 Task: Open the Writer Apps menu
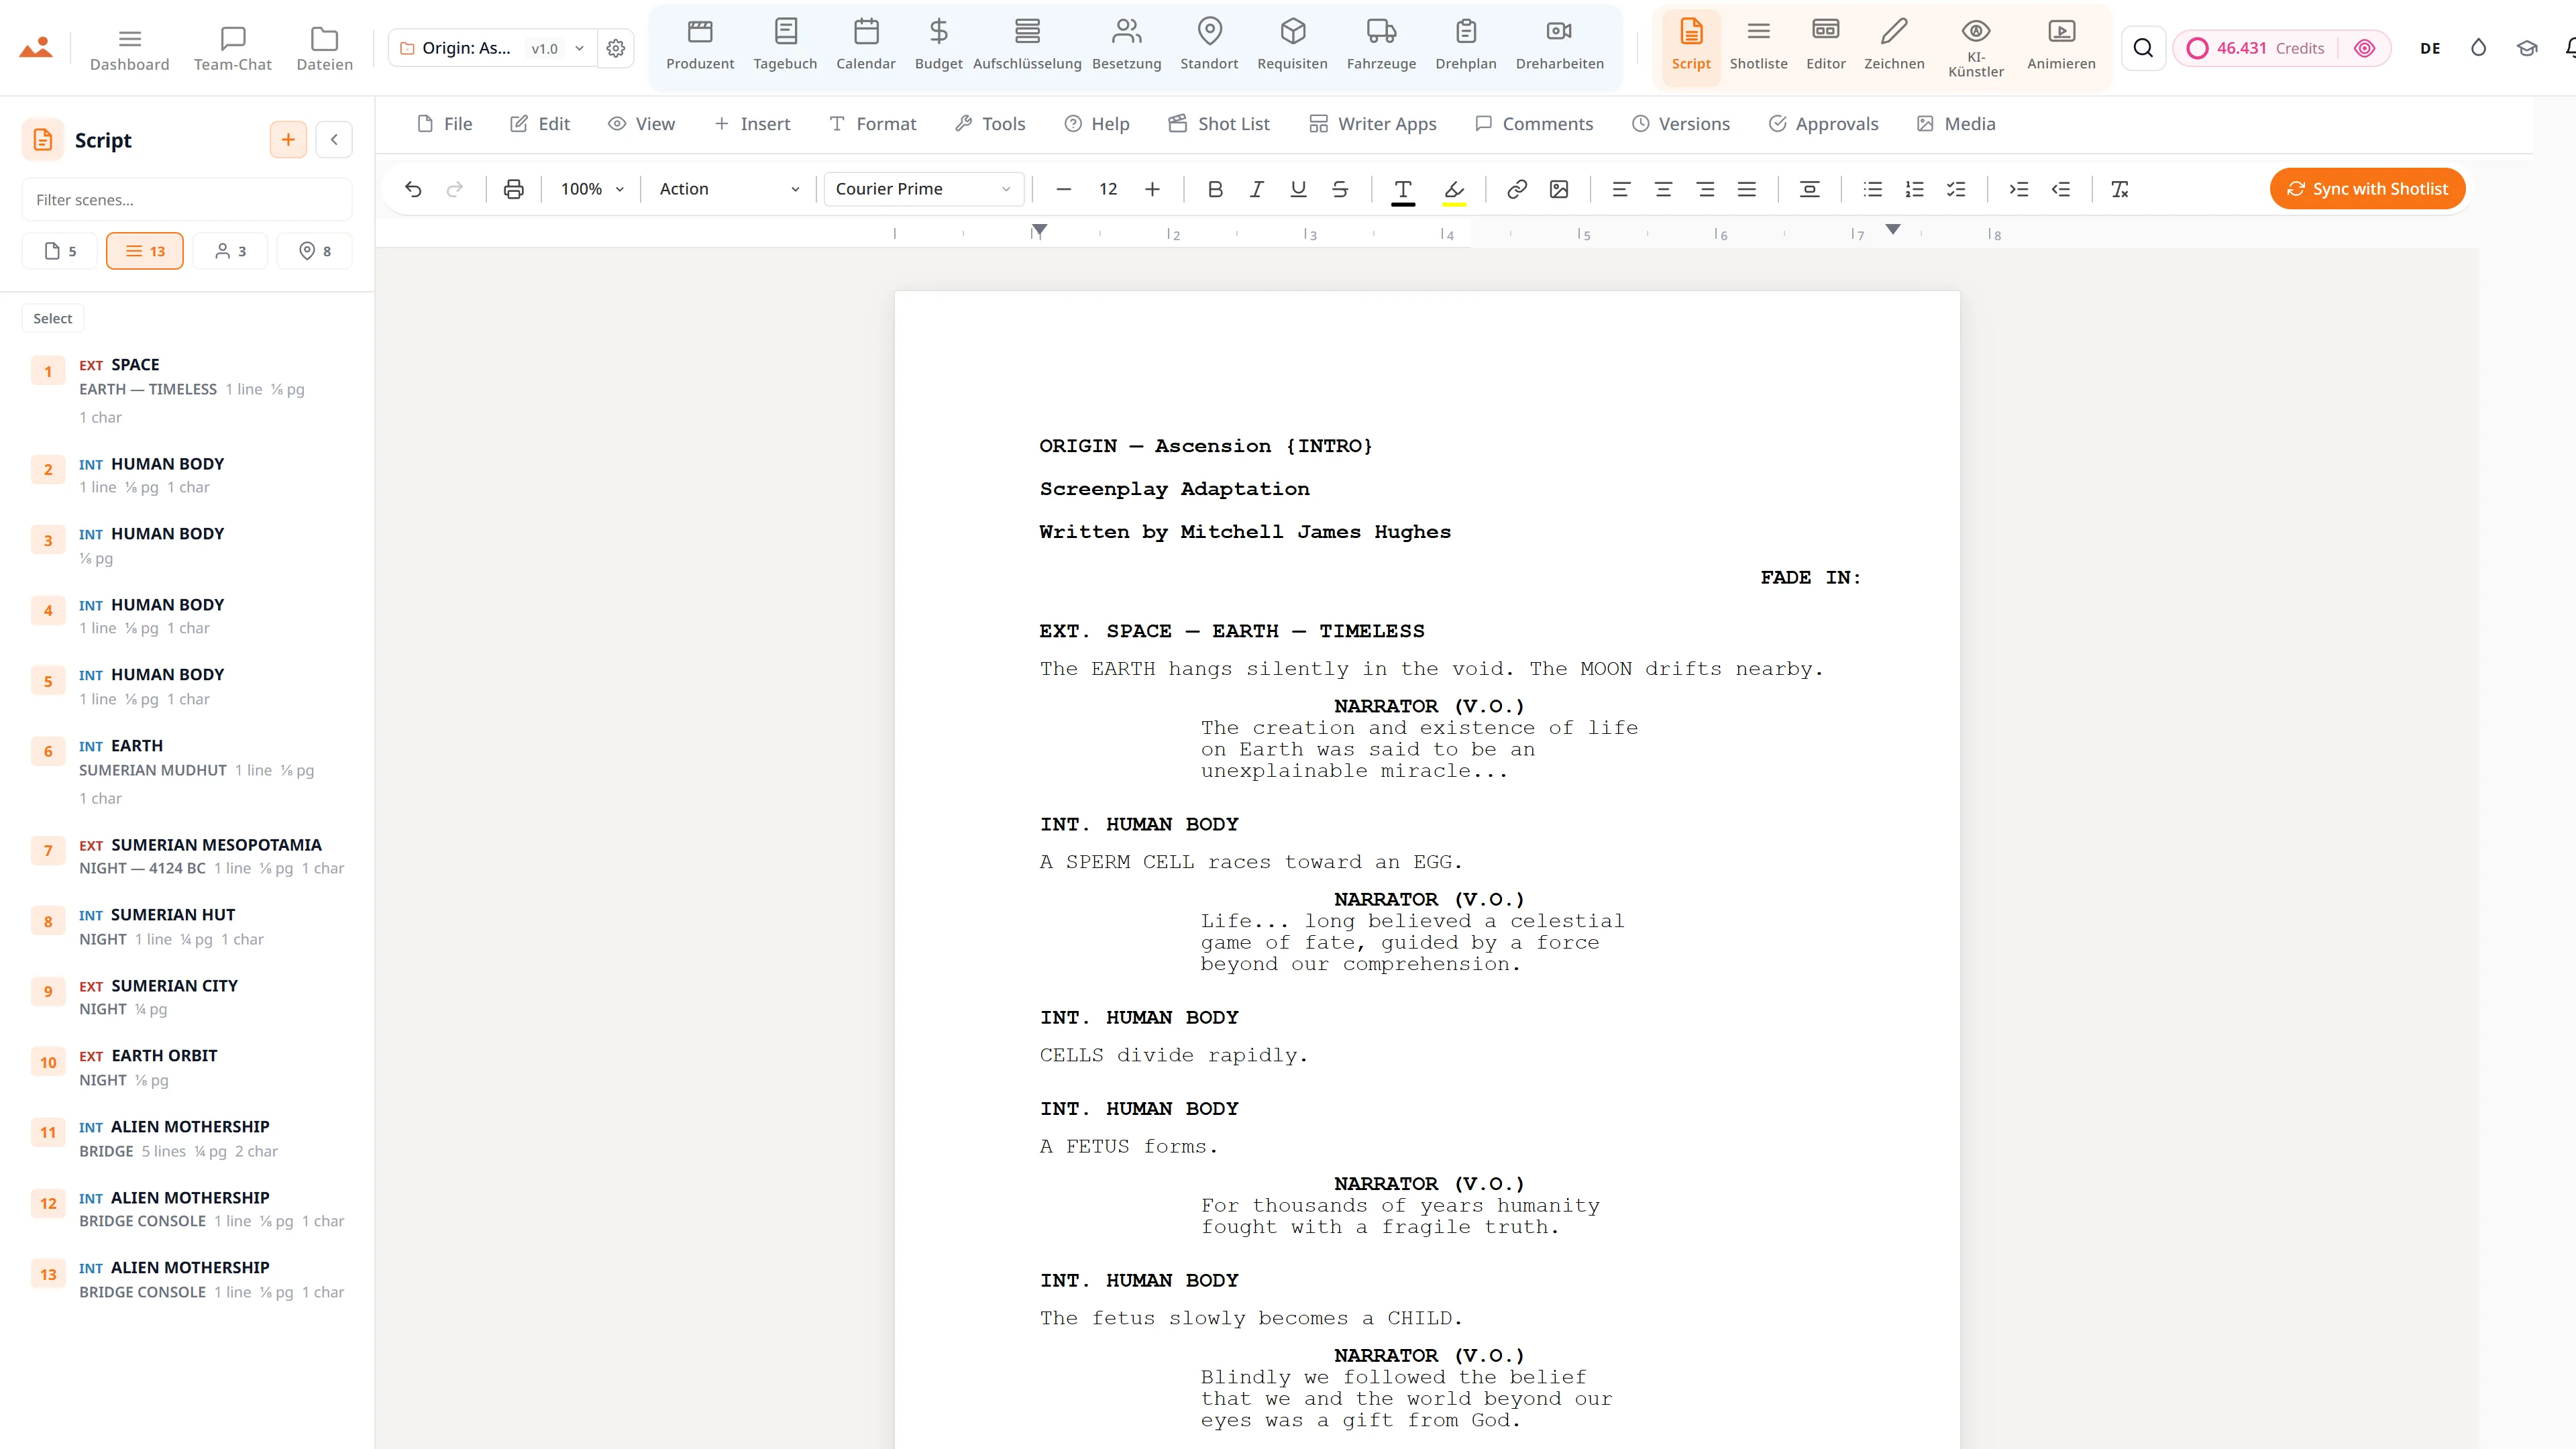click(x=1373, y=124)
